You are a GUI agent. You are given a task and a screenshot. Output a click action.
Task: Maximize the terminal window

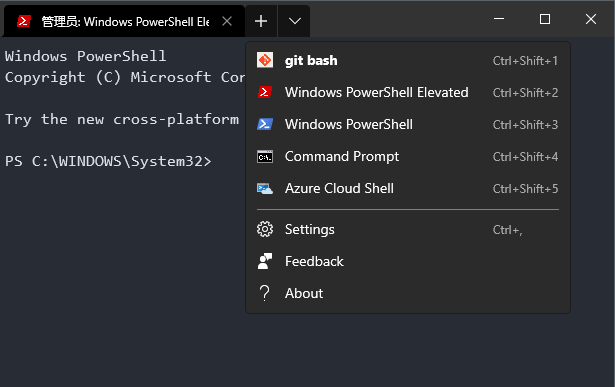[545, 19]
